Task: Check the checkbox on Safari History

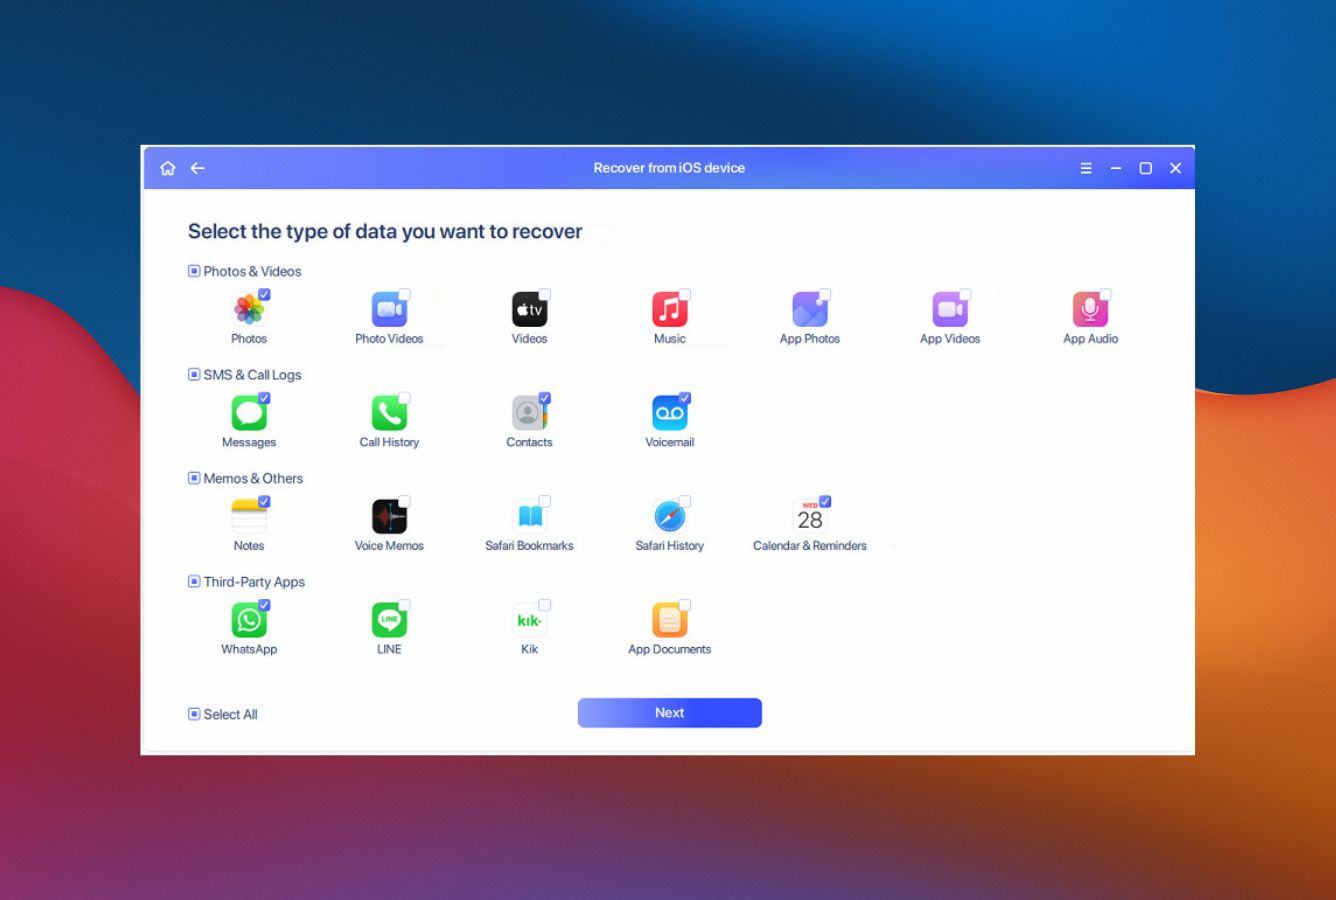Action: pyautogui.click(x=684, y=502)
